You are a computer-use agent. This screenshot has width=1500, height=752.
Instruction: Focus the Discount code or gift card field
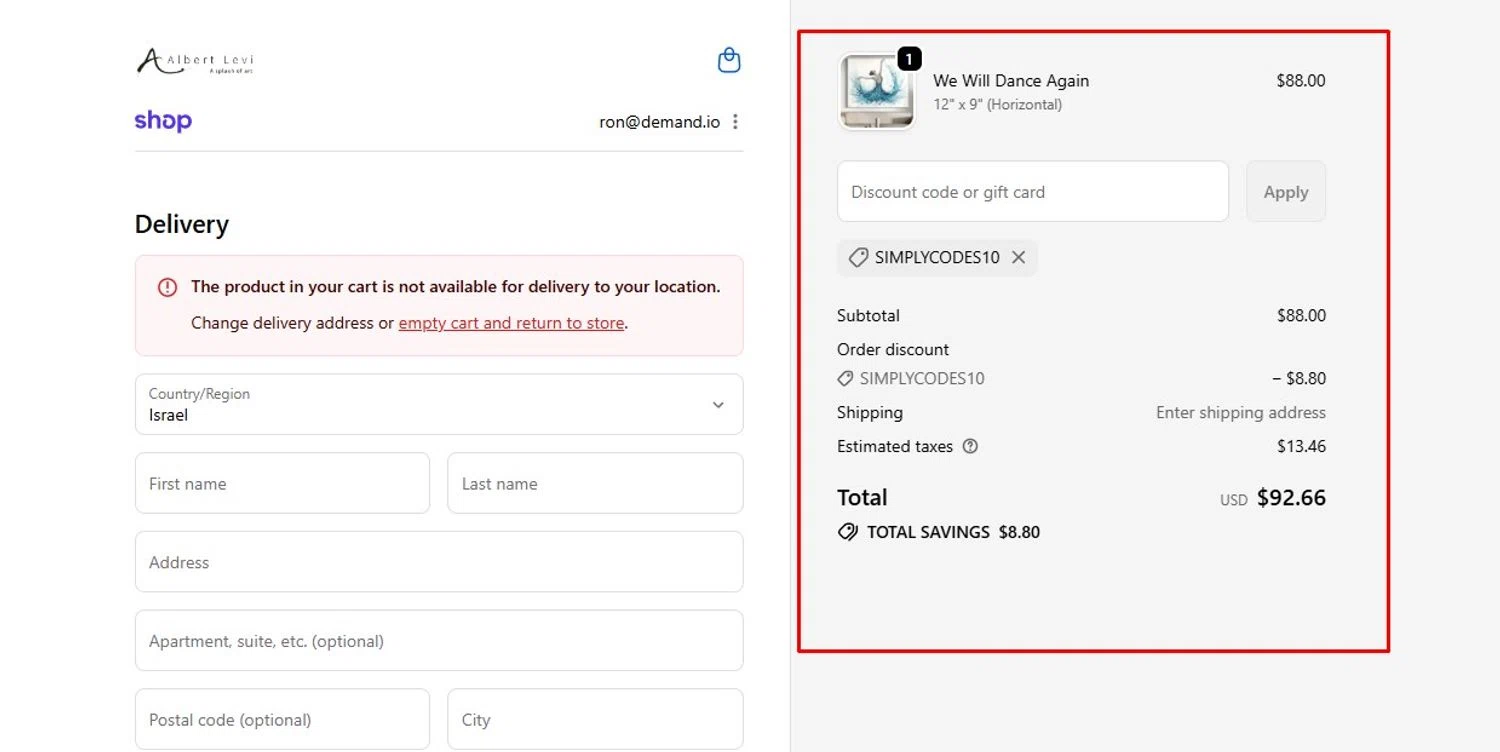pos(1032,192)
